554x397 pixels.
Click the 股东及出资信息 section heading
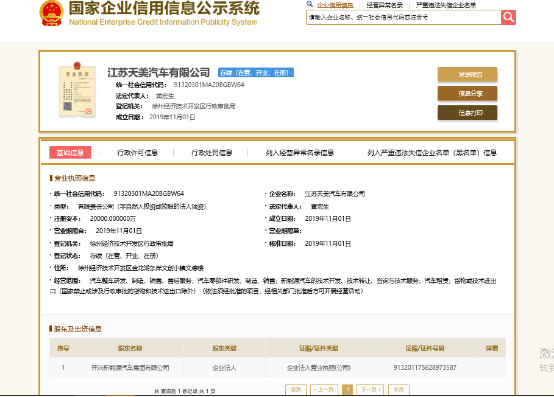78,329
